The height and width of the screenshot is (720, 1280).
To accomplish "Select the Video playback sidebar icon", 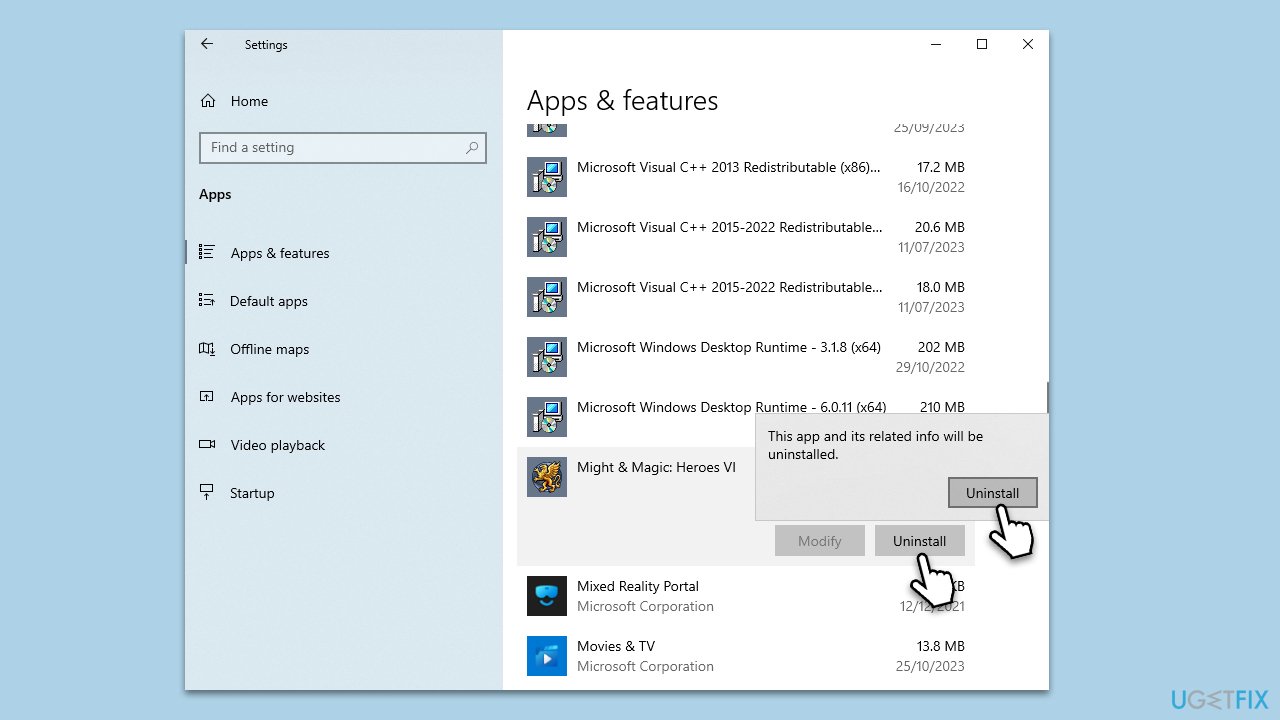I will coord(207,444).
